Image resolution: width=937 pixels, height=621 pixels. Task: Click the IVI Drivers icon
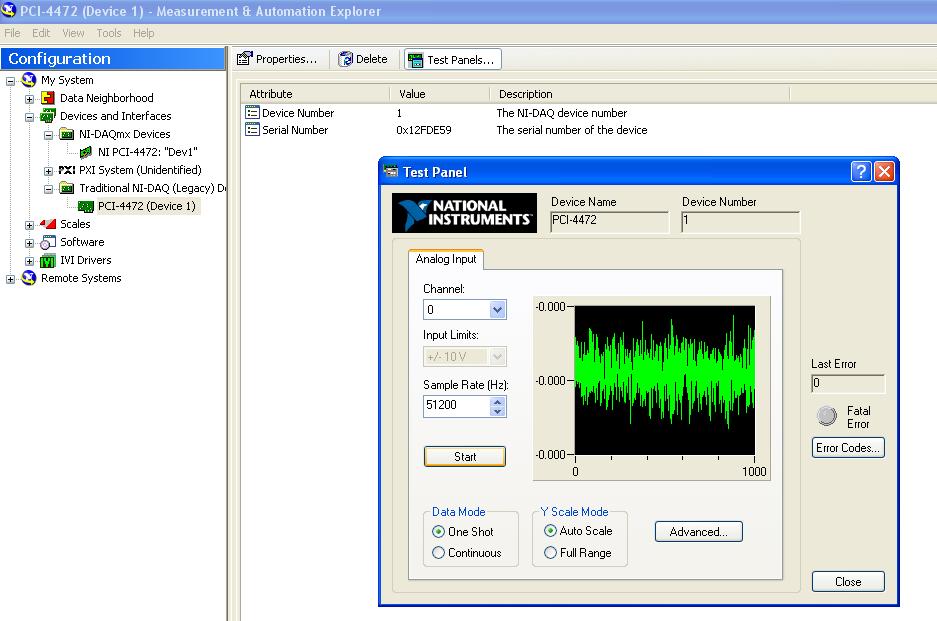click(48, 261)
